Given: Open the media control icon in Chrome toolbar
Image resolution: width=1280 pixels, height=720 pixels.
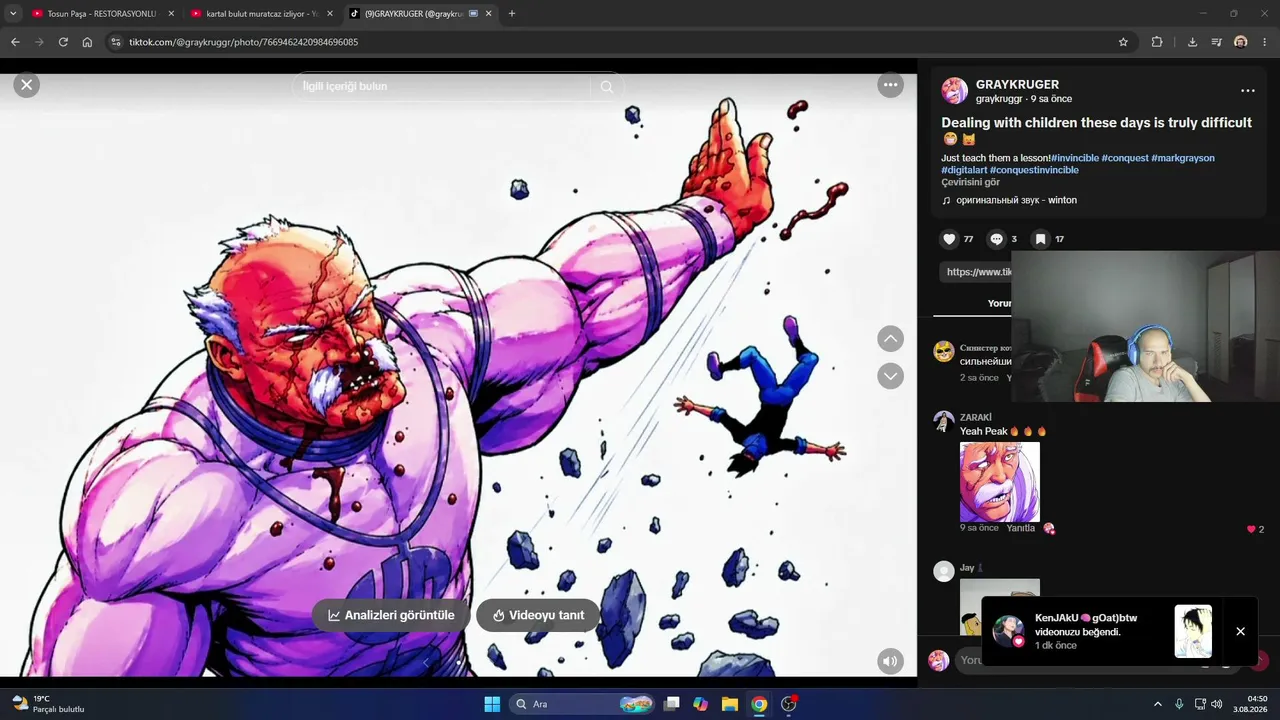Looking at the screenshot, I should pos(1216,42).
